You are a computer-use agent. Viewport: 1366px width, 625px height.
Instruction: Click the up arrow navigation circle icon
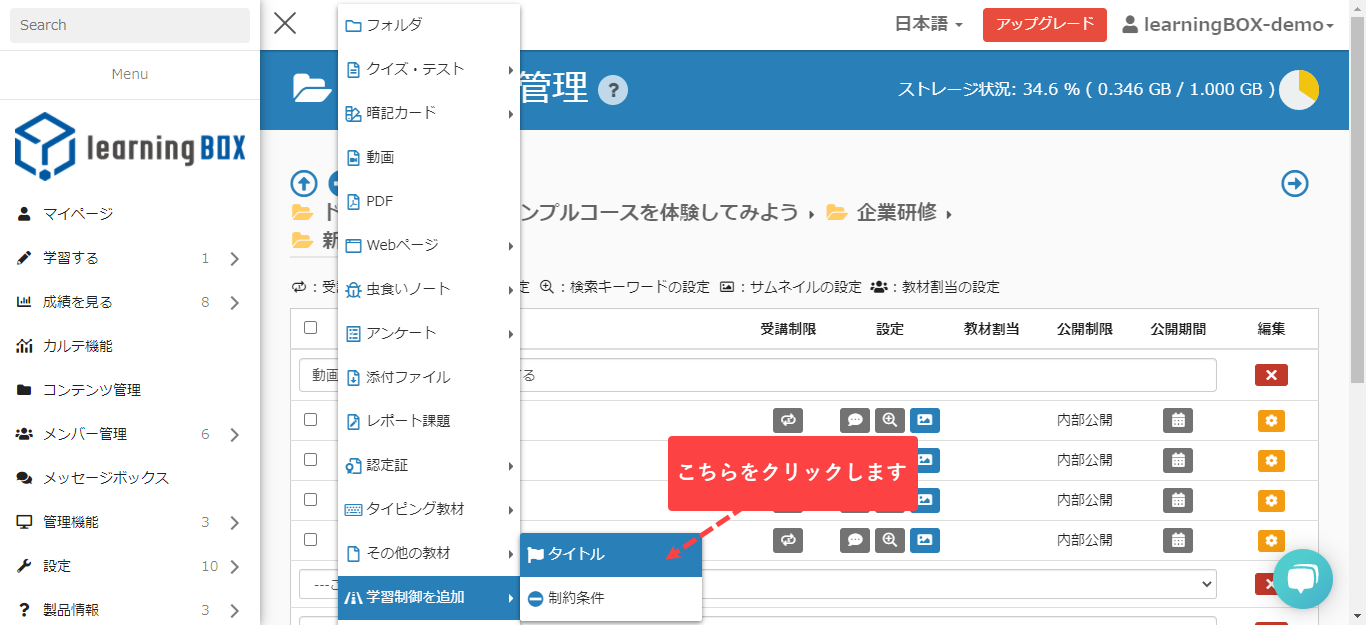(x=304, y=183)
